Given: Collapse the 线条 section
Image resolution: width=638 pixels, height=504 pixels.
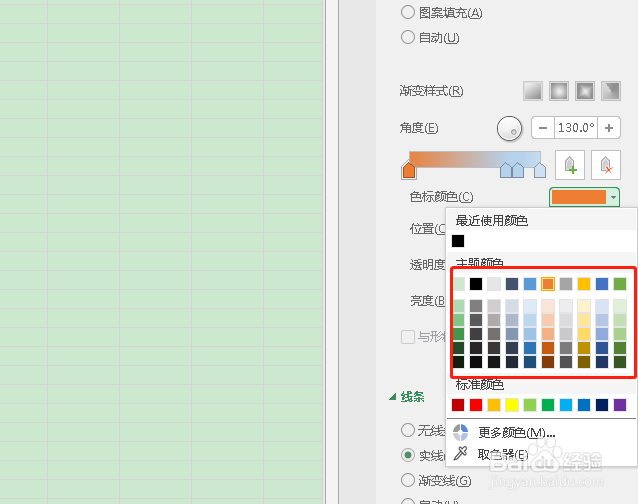Looking at the screenshot, I should (x=393, y=397).
